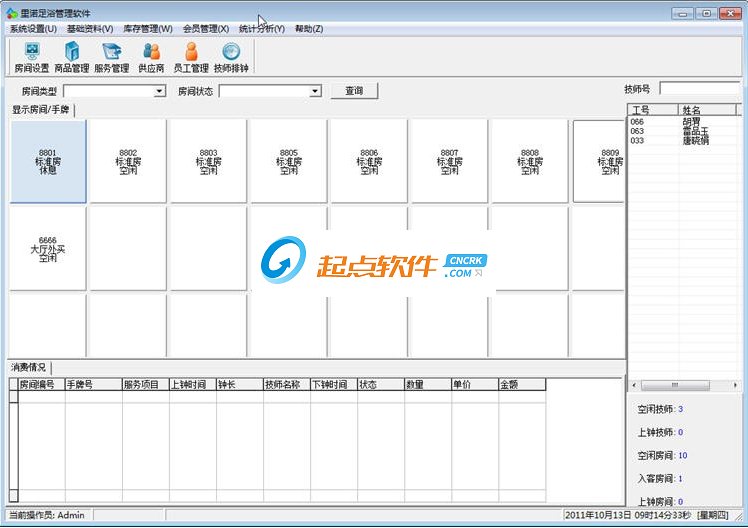This screenshot has height=528, width=748.
Task: Sort technicians by the 工号 column header
Action: 653,110
